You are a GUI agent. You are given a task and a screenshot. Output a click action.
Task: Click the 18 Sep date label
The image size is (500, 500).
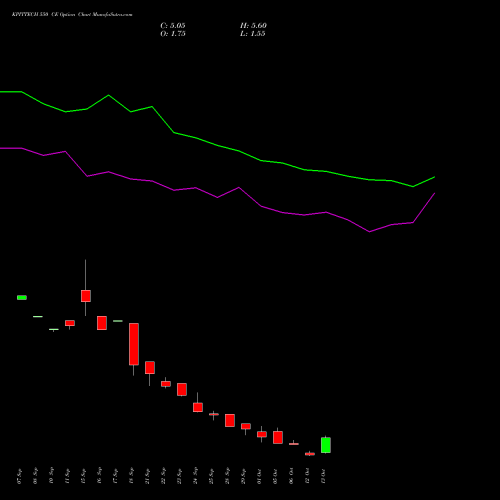pos(131,476)
